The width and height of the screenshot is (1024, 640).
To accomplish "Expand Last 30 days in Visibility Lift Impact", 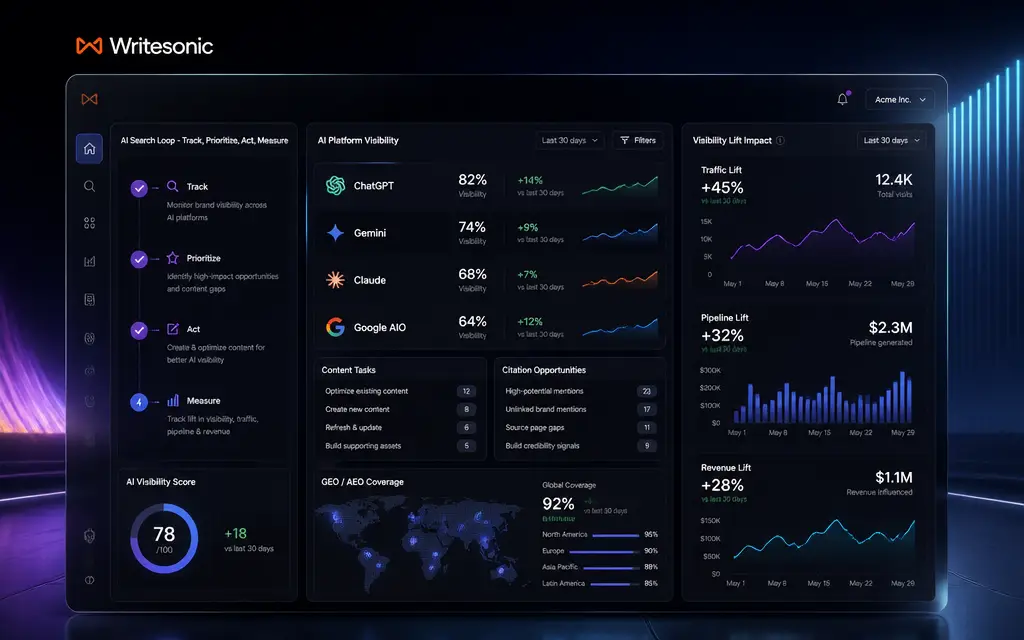I will pyautogui.click(x=891, y=140).
